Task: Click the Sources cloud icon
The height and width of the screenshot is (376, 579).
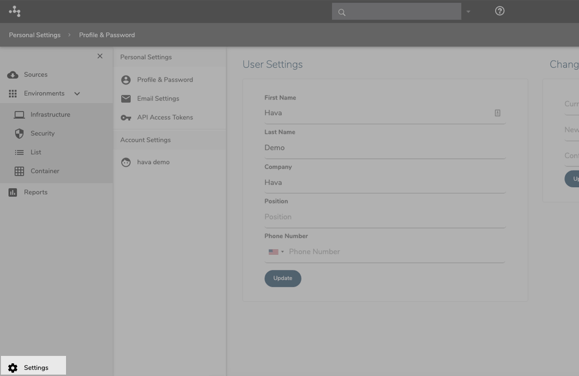Action: [13, 75]
